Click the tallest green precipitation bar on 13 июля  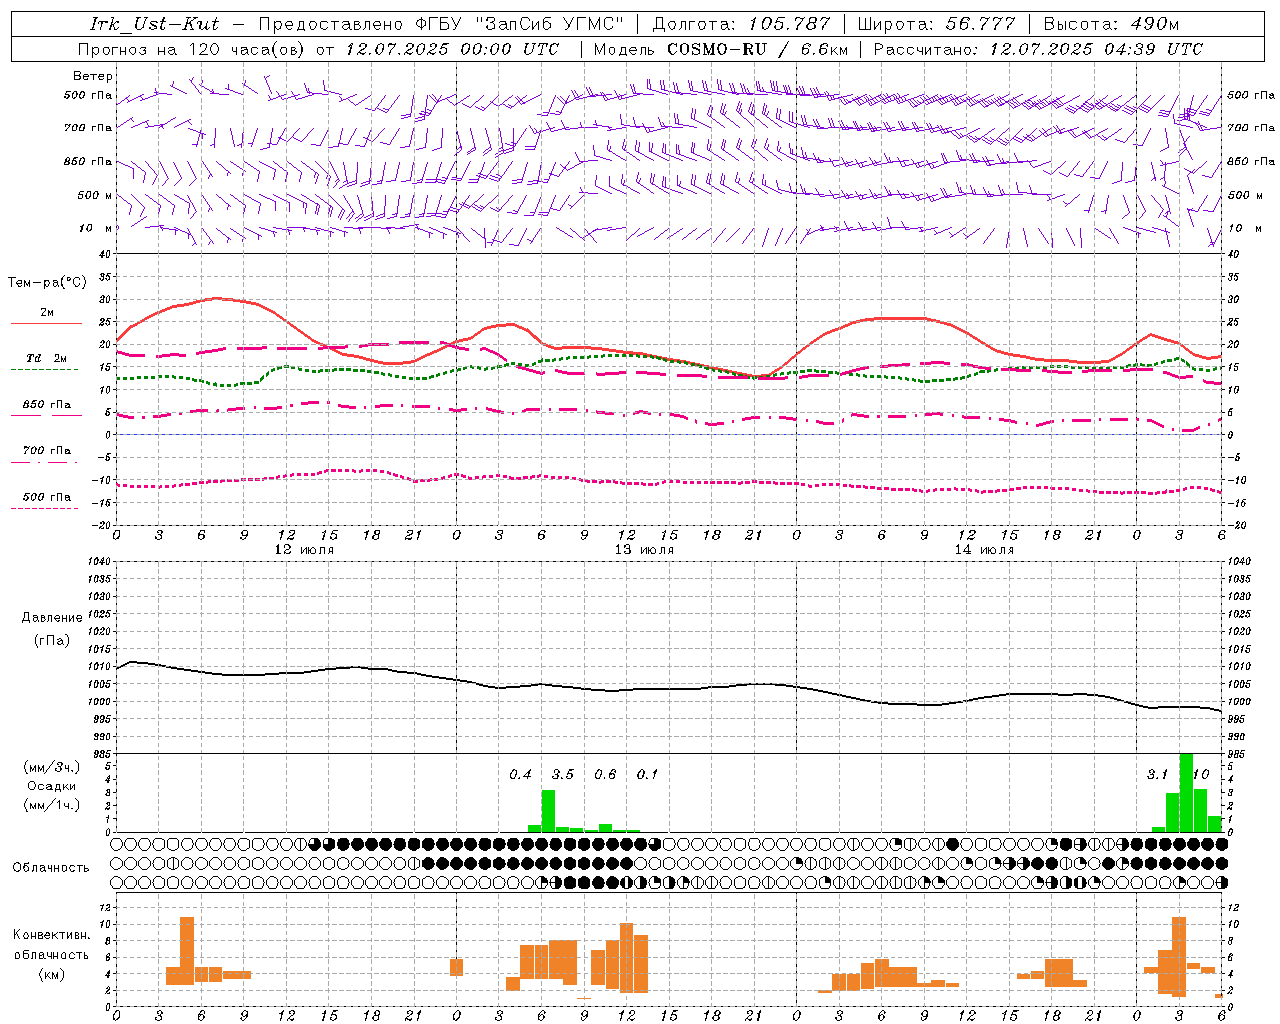(548, 811)
